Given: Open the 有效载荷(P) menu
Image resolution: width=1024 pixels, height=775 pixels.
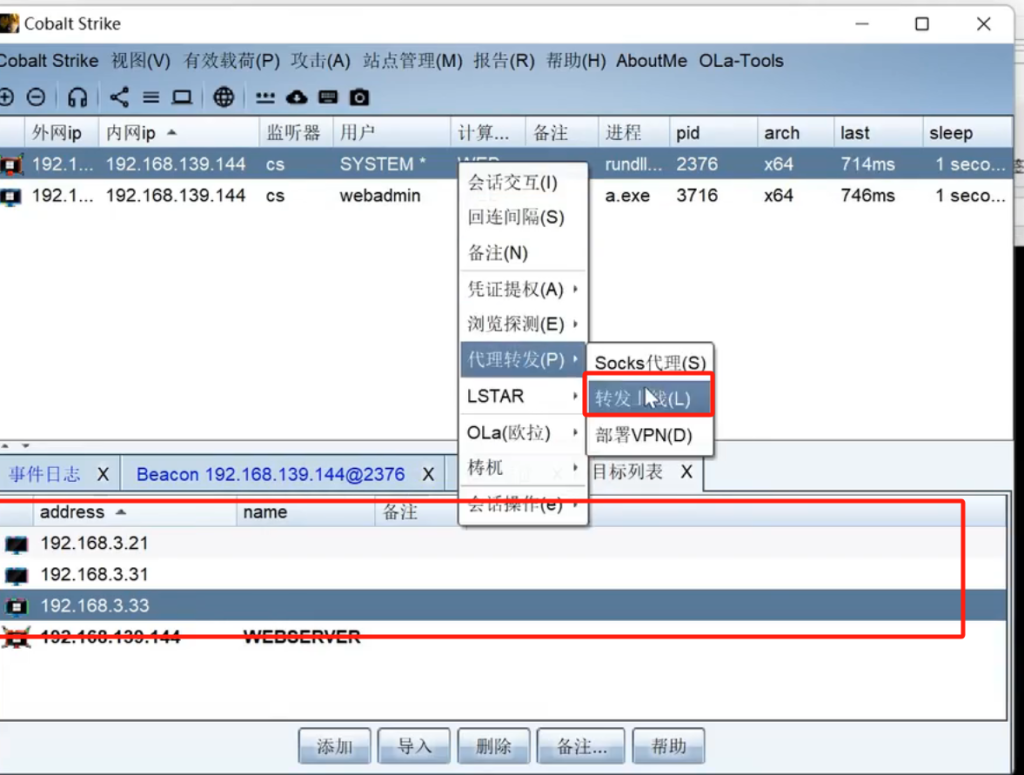Looking at the screenshot, I should pyautogui.click(x=231, y=61).
